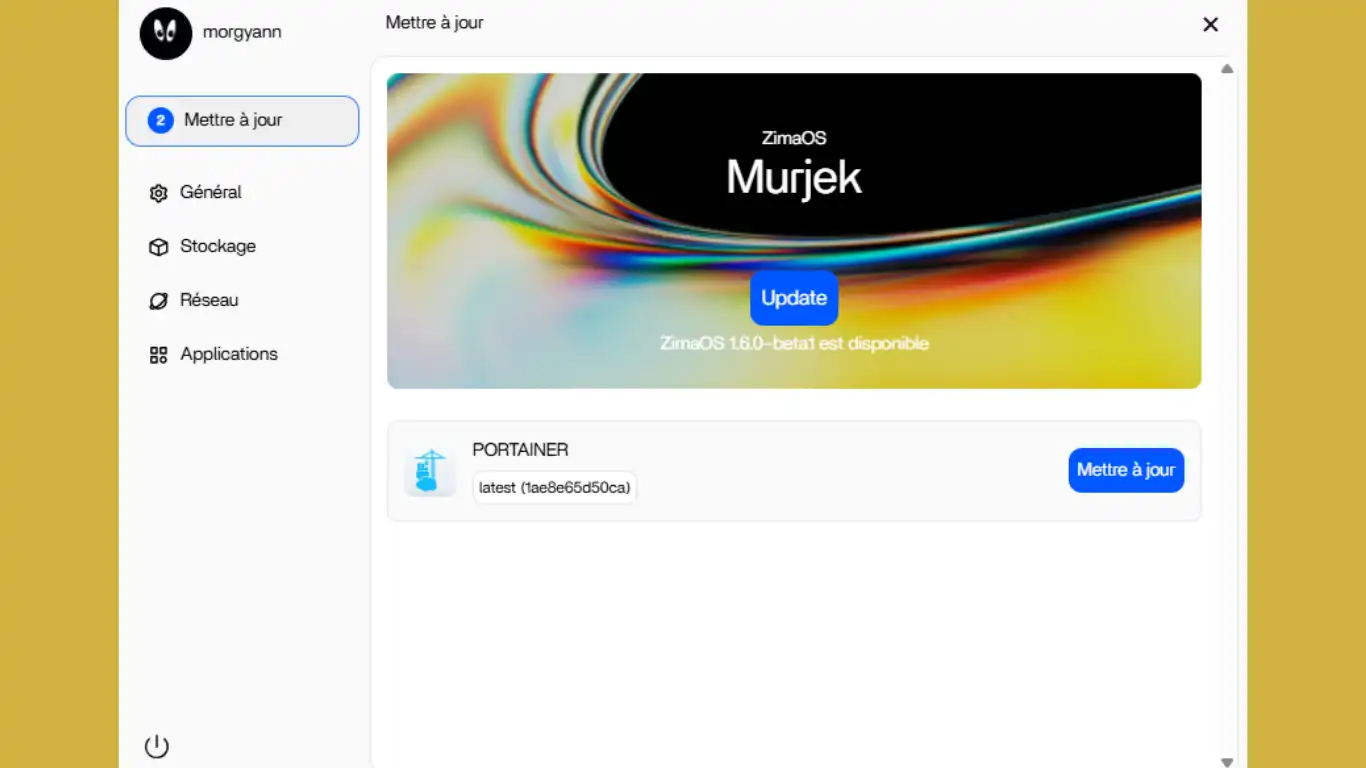Close the Mettre à jour settings panel
The height and width of the screenshot is (768, 1366).
coord(1210,25)
